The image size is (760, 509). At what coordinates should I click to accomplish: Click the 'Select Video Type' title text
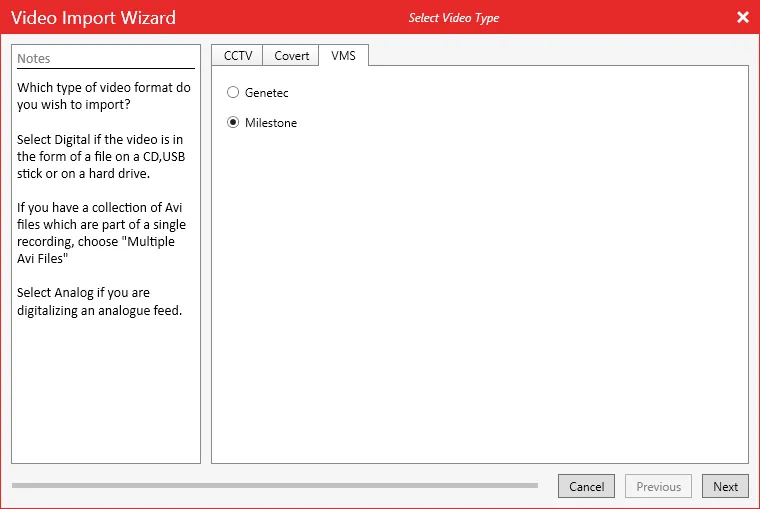coord(454,18)
